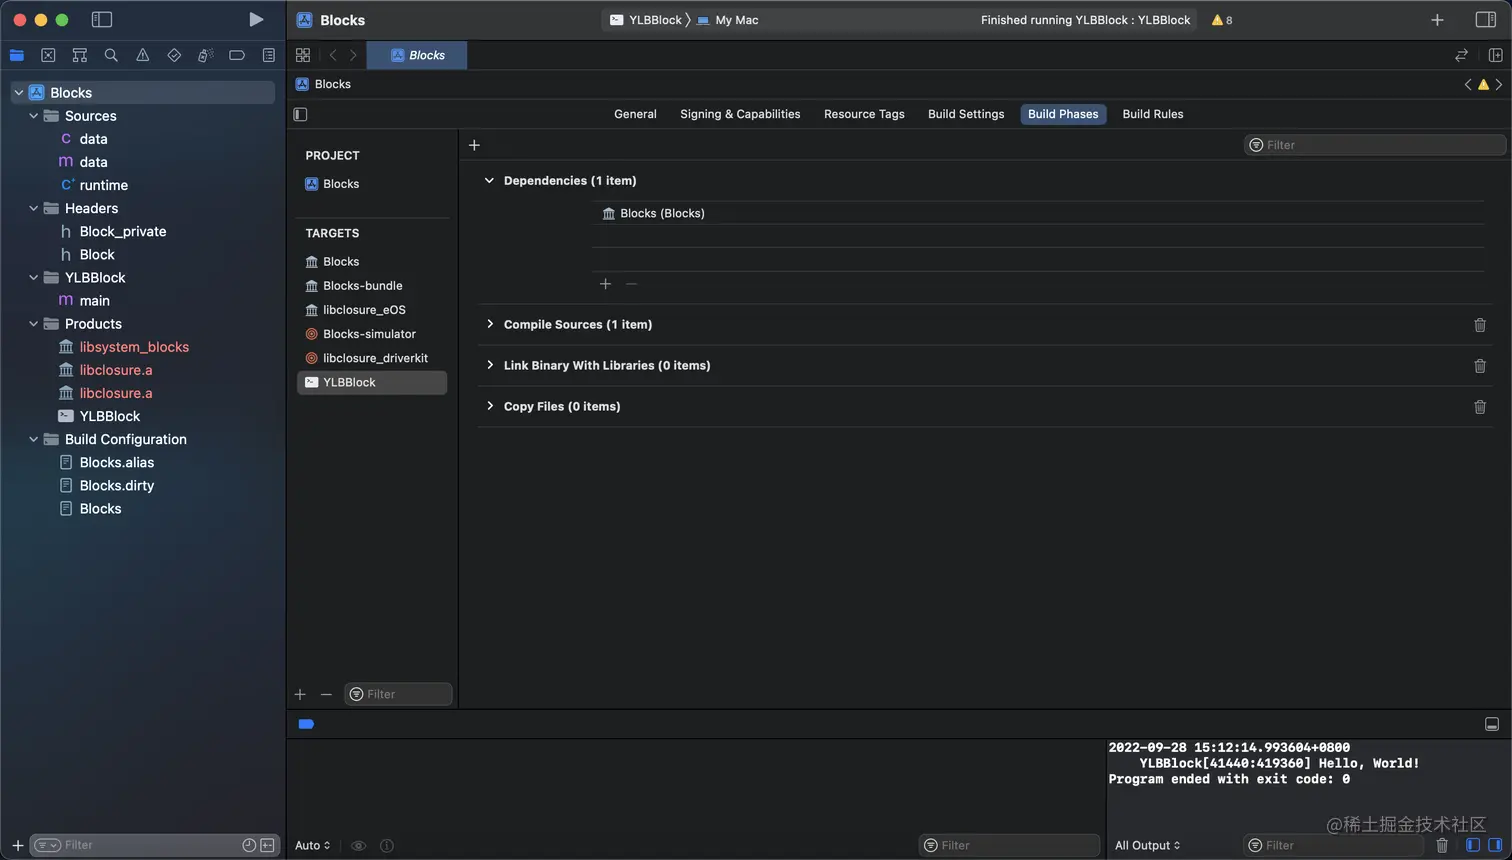Open related items grid menu
This screenshot has height=860, width=1512.
303,55
